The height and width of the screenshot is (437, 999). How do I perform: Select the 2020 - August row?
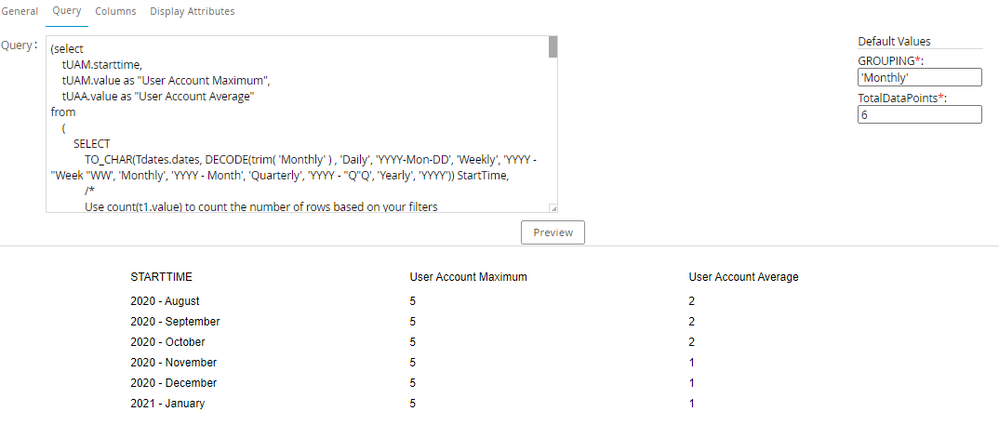tap(165, 301)
